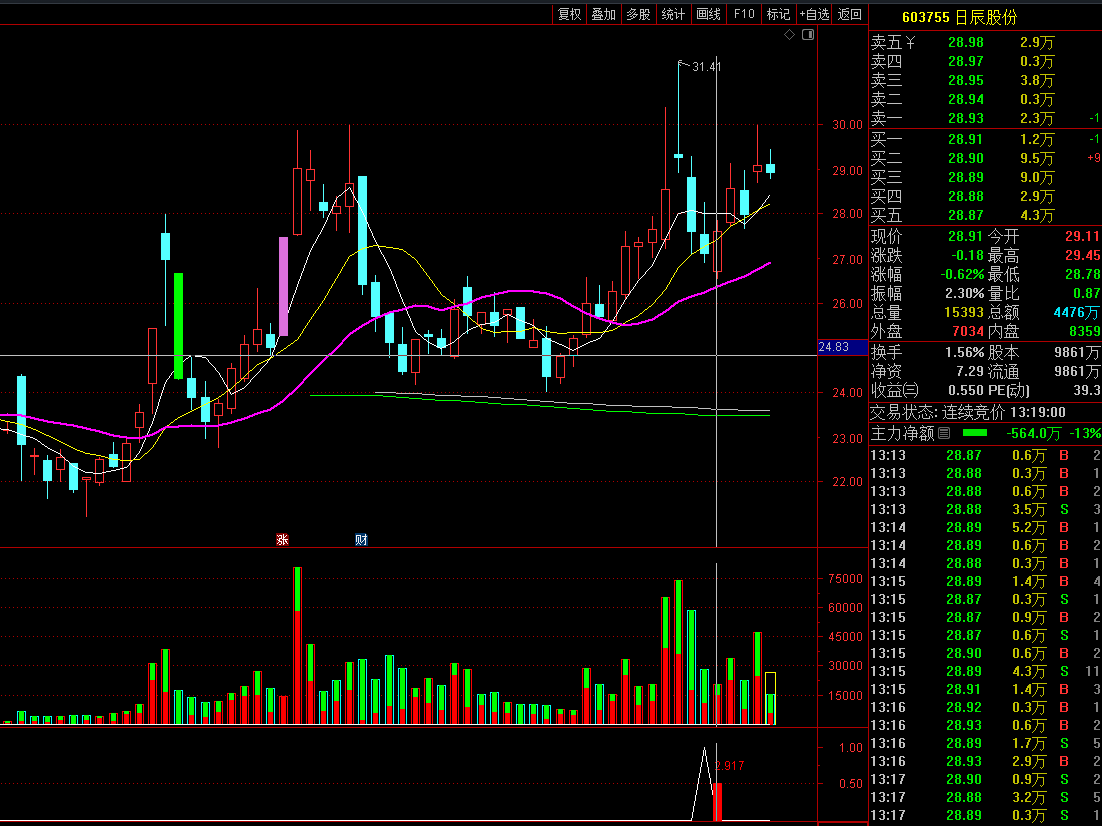Click the 2.917 indicator value label
The width and height of the screenshot is (1102, 826).
(x=730, y=766)
